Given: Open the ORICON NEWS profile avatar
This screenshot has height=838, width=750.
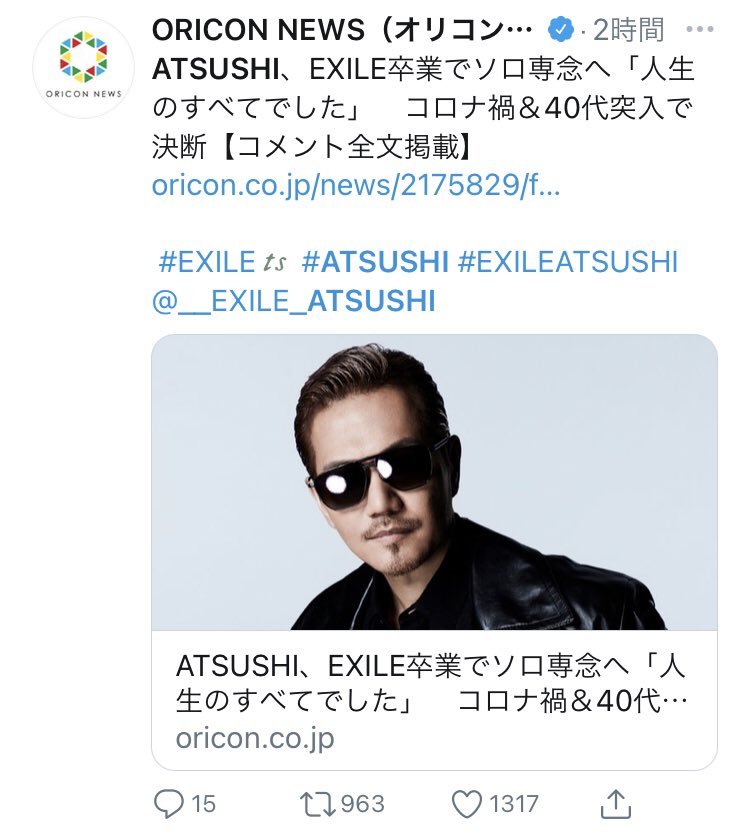Looking at the screenshot, I should pyautogui.click(x=83, y=67).
